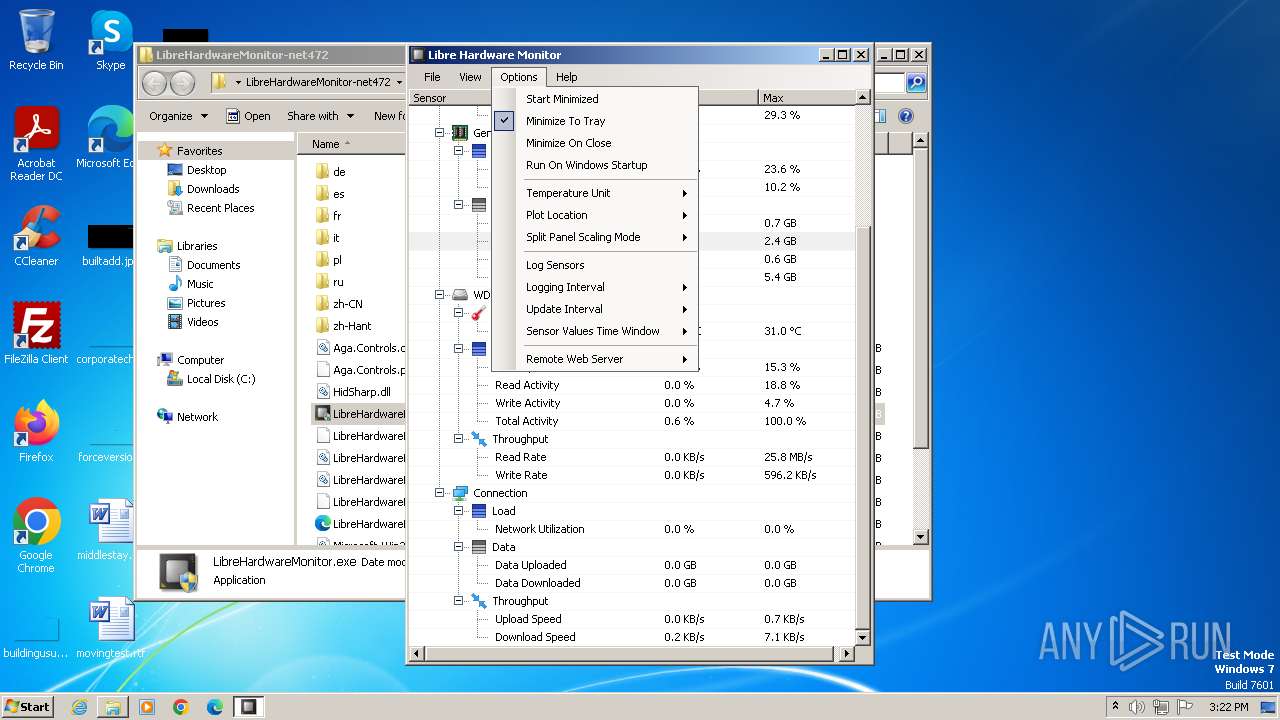Click the Load icon under Connection
The width and height of the screenshot is (1280, 720).
(478, 511)
